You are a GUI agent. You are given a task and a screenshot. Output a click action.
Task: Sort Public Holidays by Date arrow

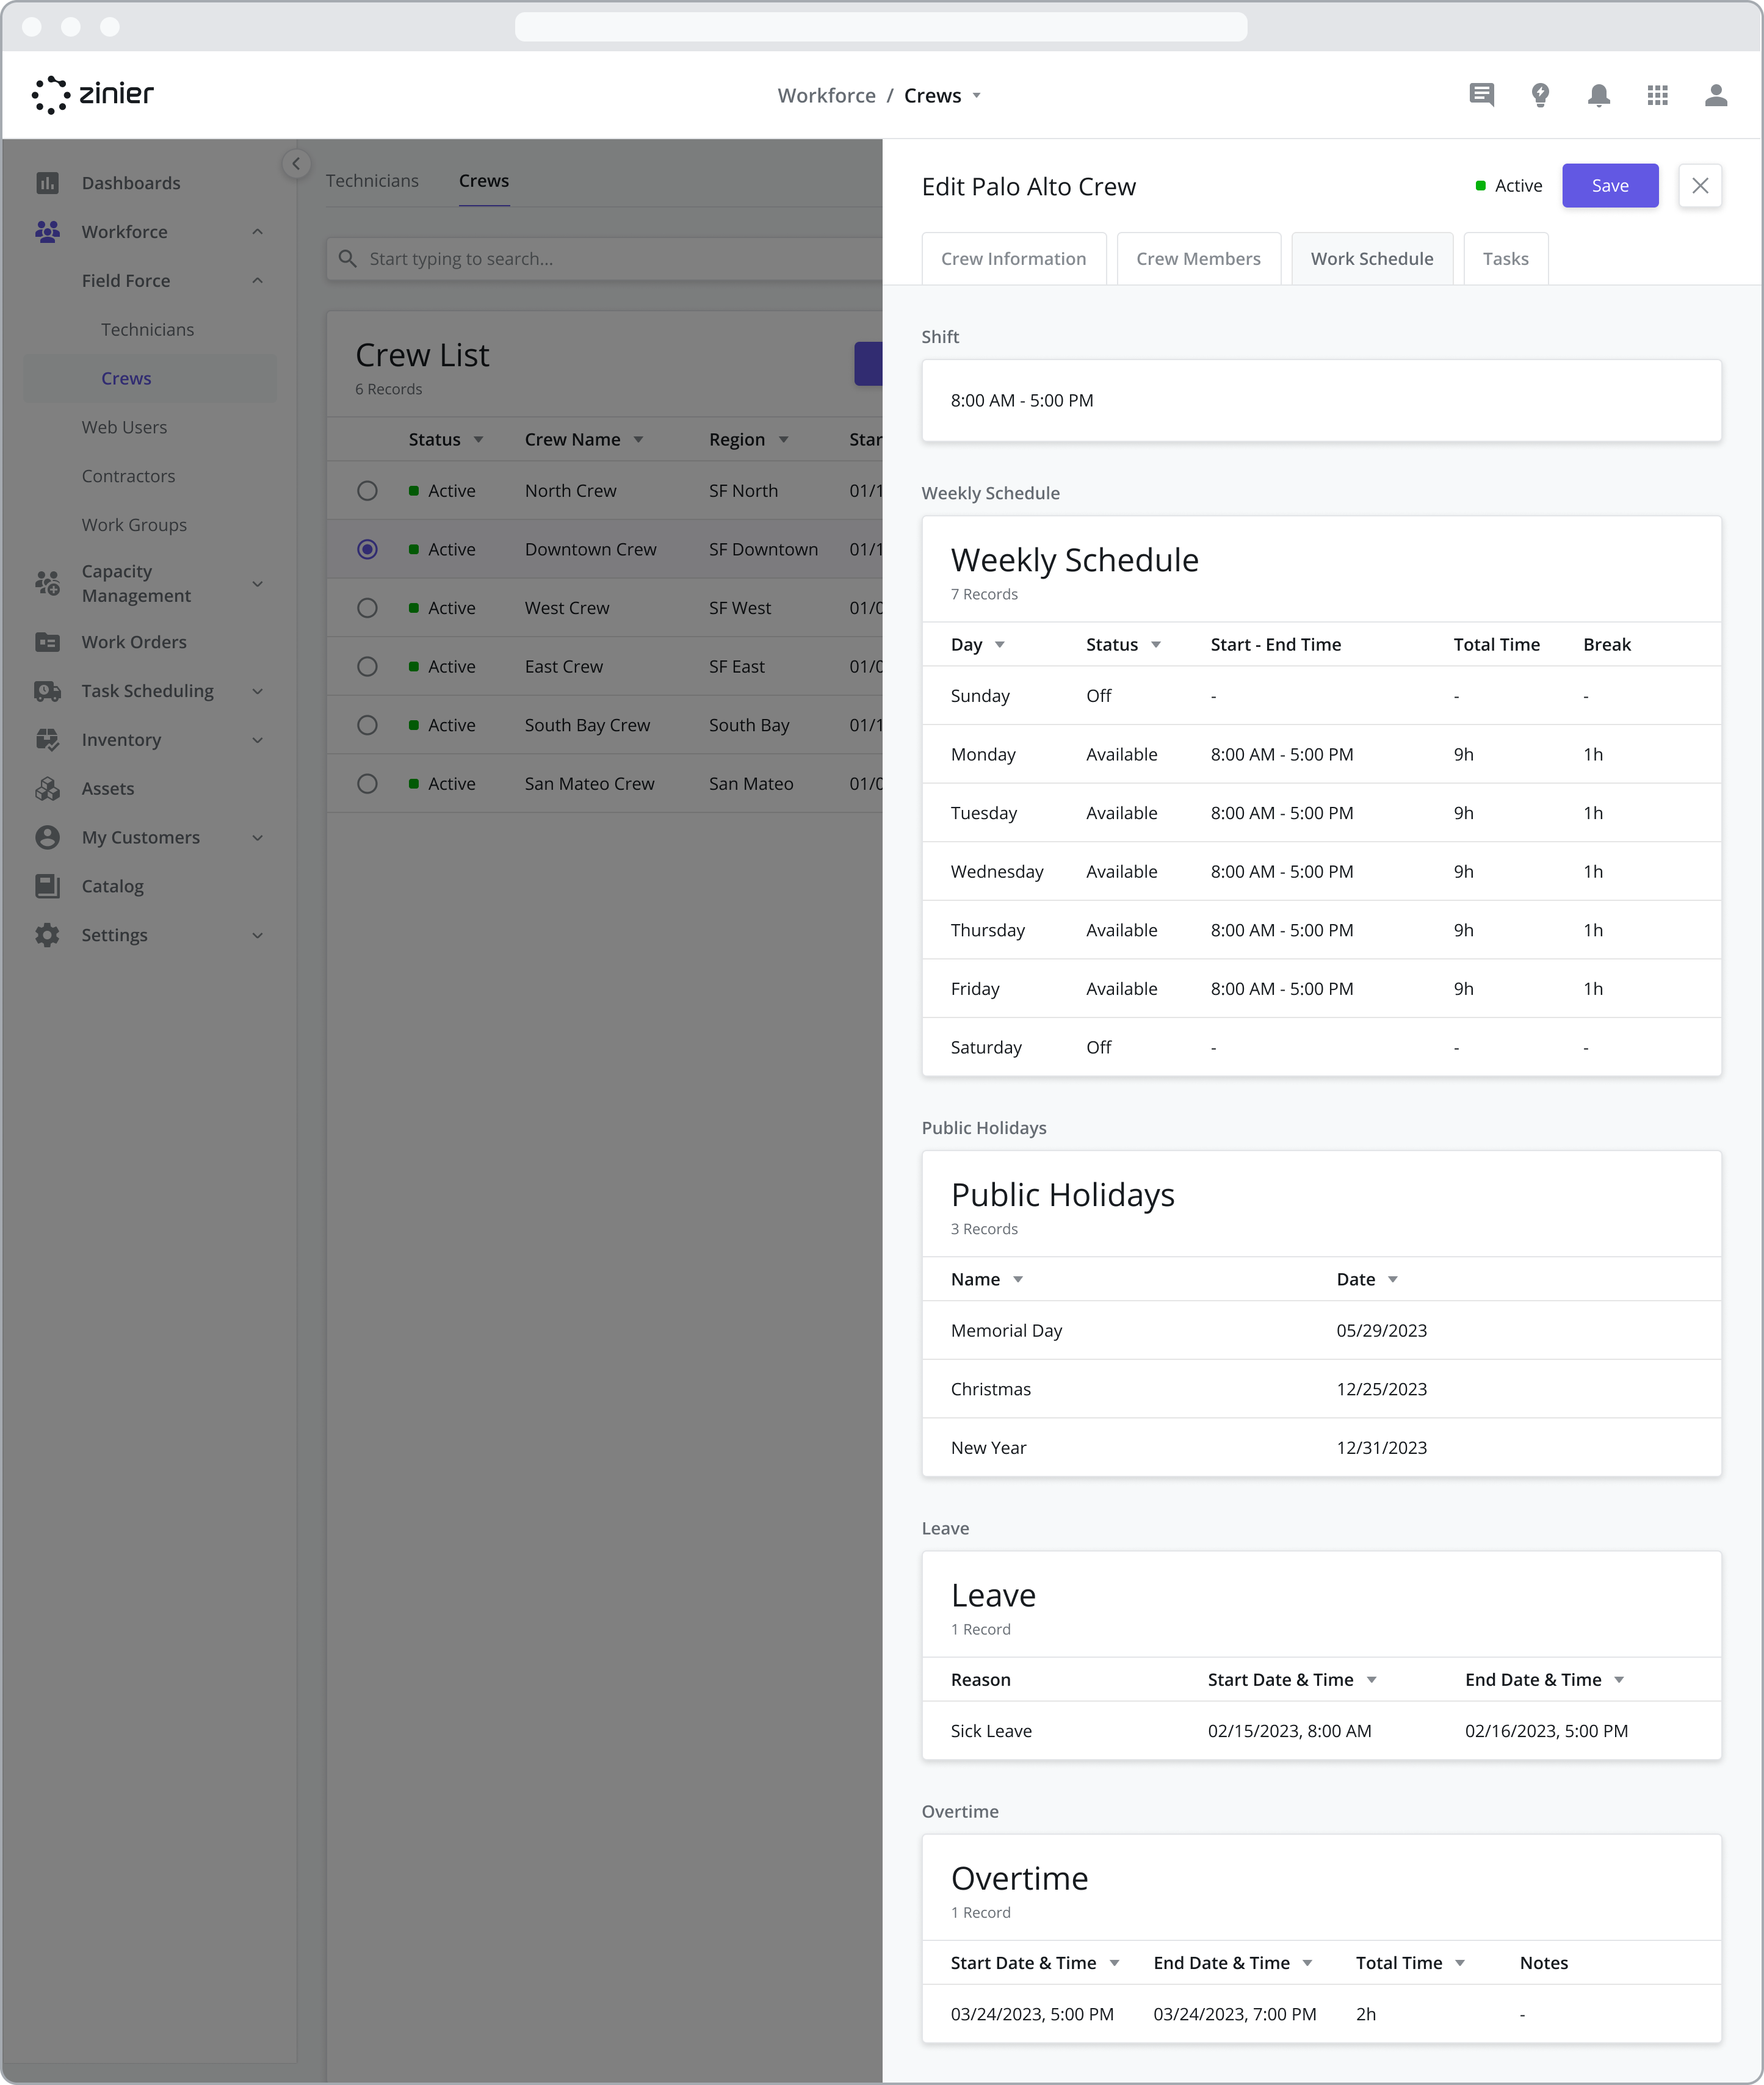coord(1392,1280)
